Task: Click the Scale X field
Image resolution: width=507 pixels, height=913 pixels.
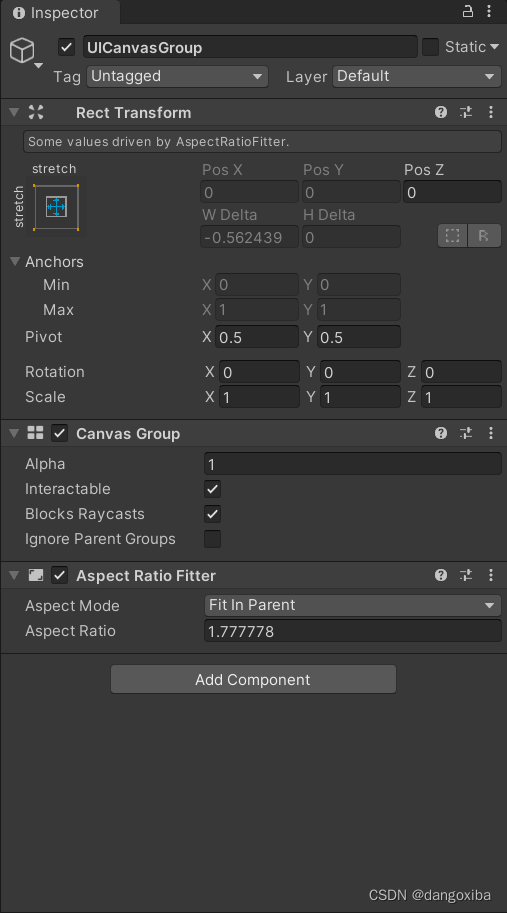Action: (259, 397)
